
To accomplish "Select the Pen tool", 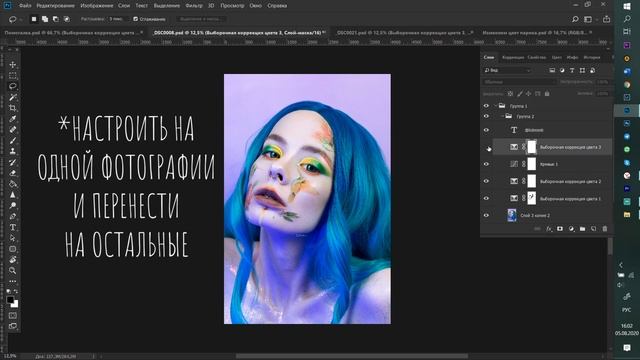I will pos(13,216).
